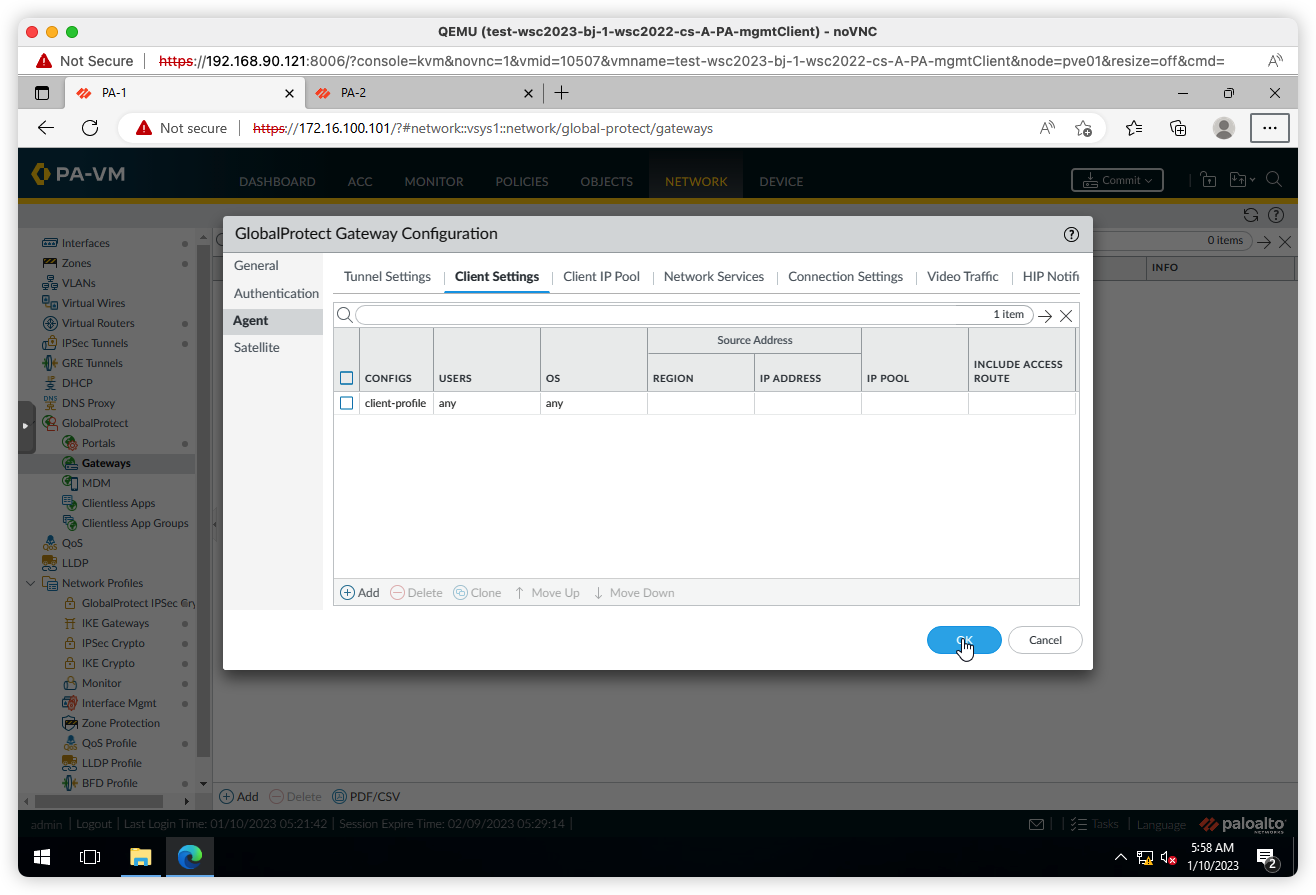Click the search magnifier icon in Client Settings

[x=345, y=315]
